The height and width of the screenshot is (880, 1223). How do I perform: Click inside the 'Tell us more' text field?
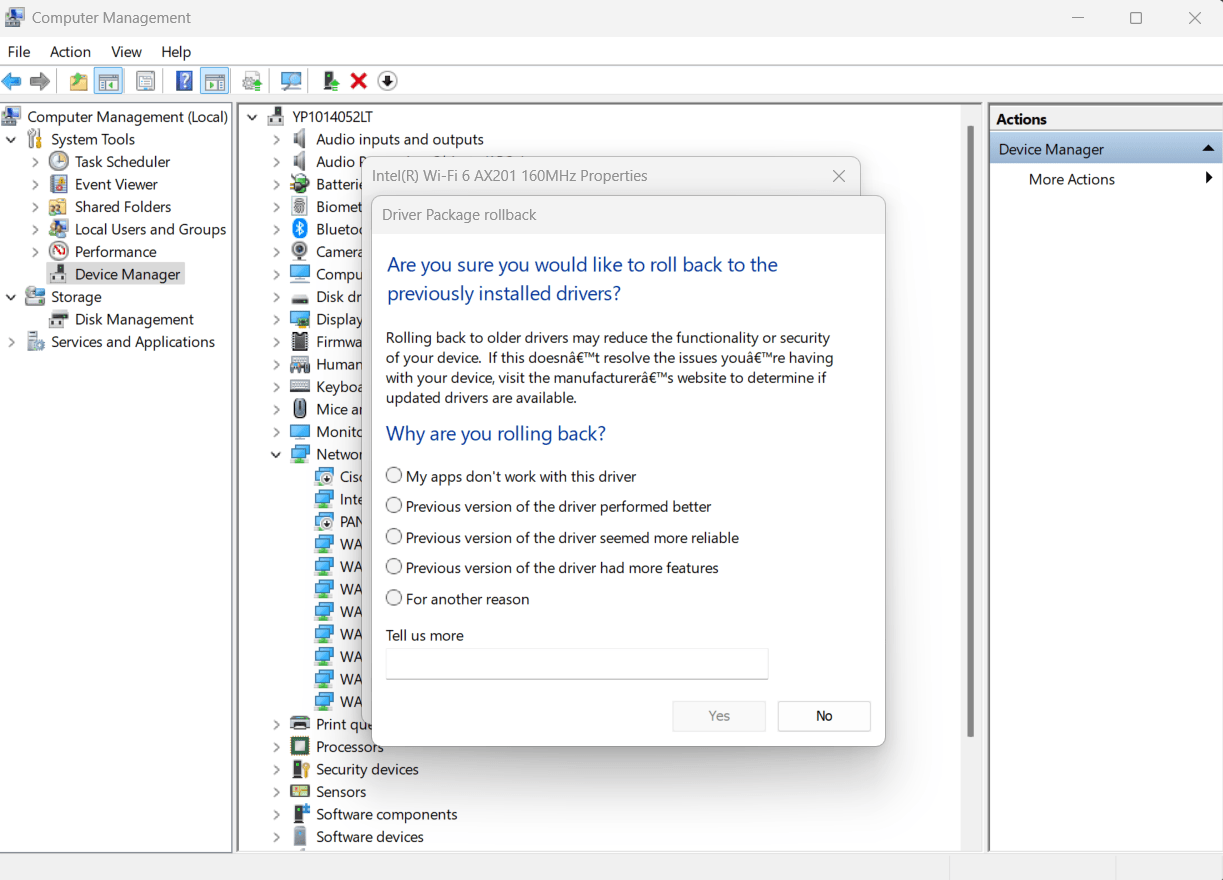pyautogui.click(x=577, y=663)
